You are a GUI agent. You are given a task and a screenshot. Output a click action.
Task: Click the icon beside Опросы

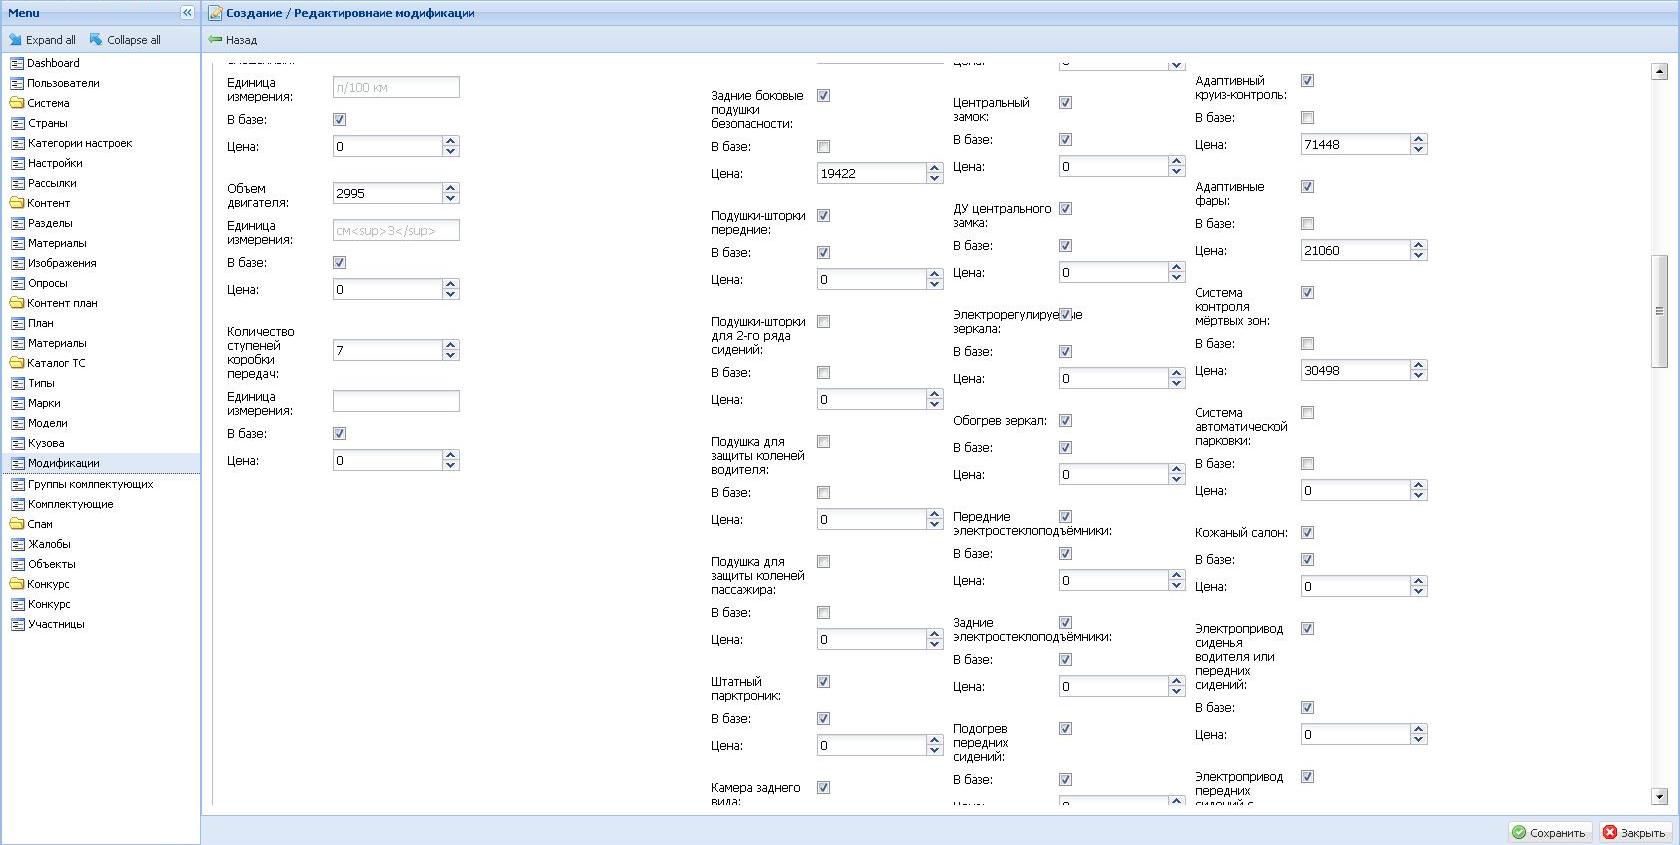(17, 283)
